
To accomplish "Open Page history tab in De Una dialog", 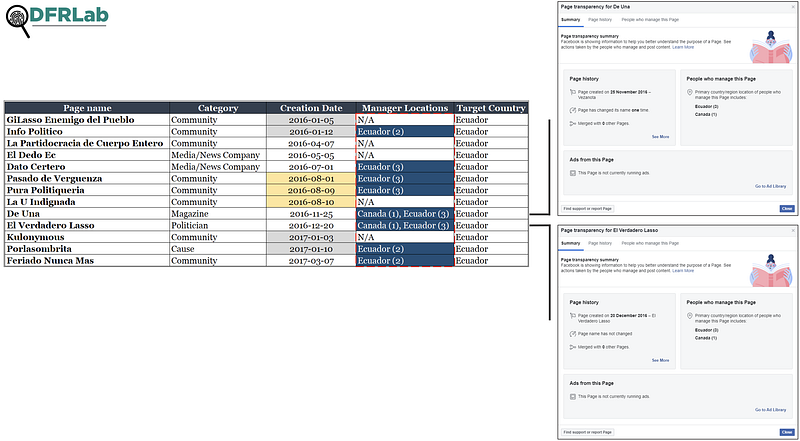I will point(599,20).
